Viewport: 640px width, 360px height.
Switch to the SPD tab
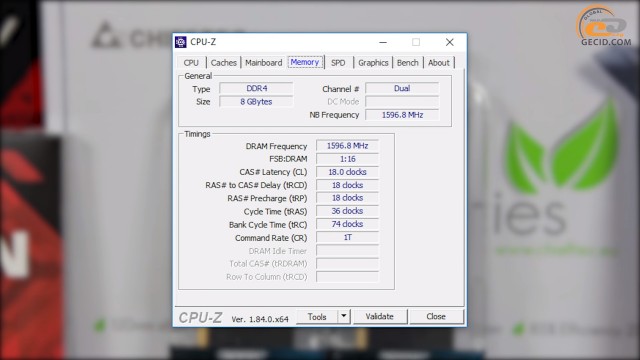point(338,63)
